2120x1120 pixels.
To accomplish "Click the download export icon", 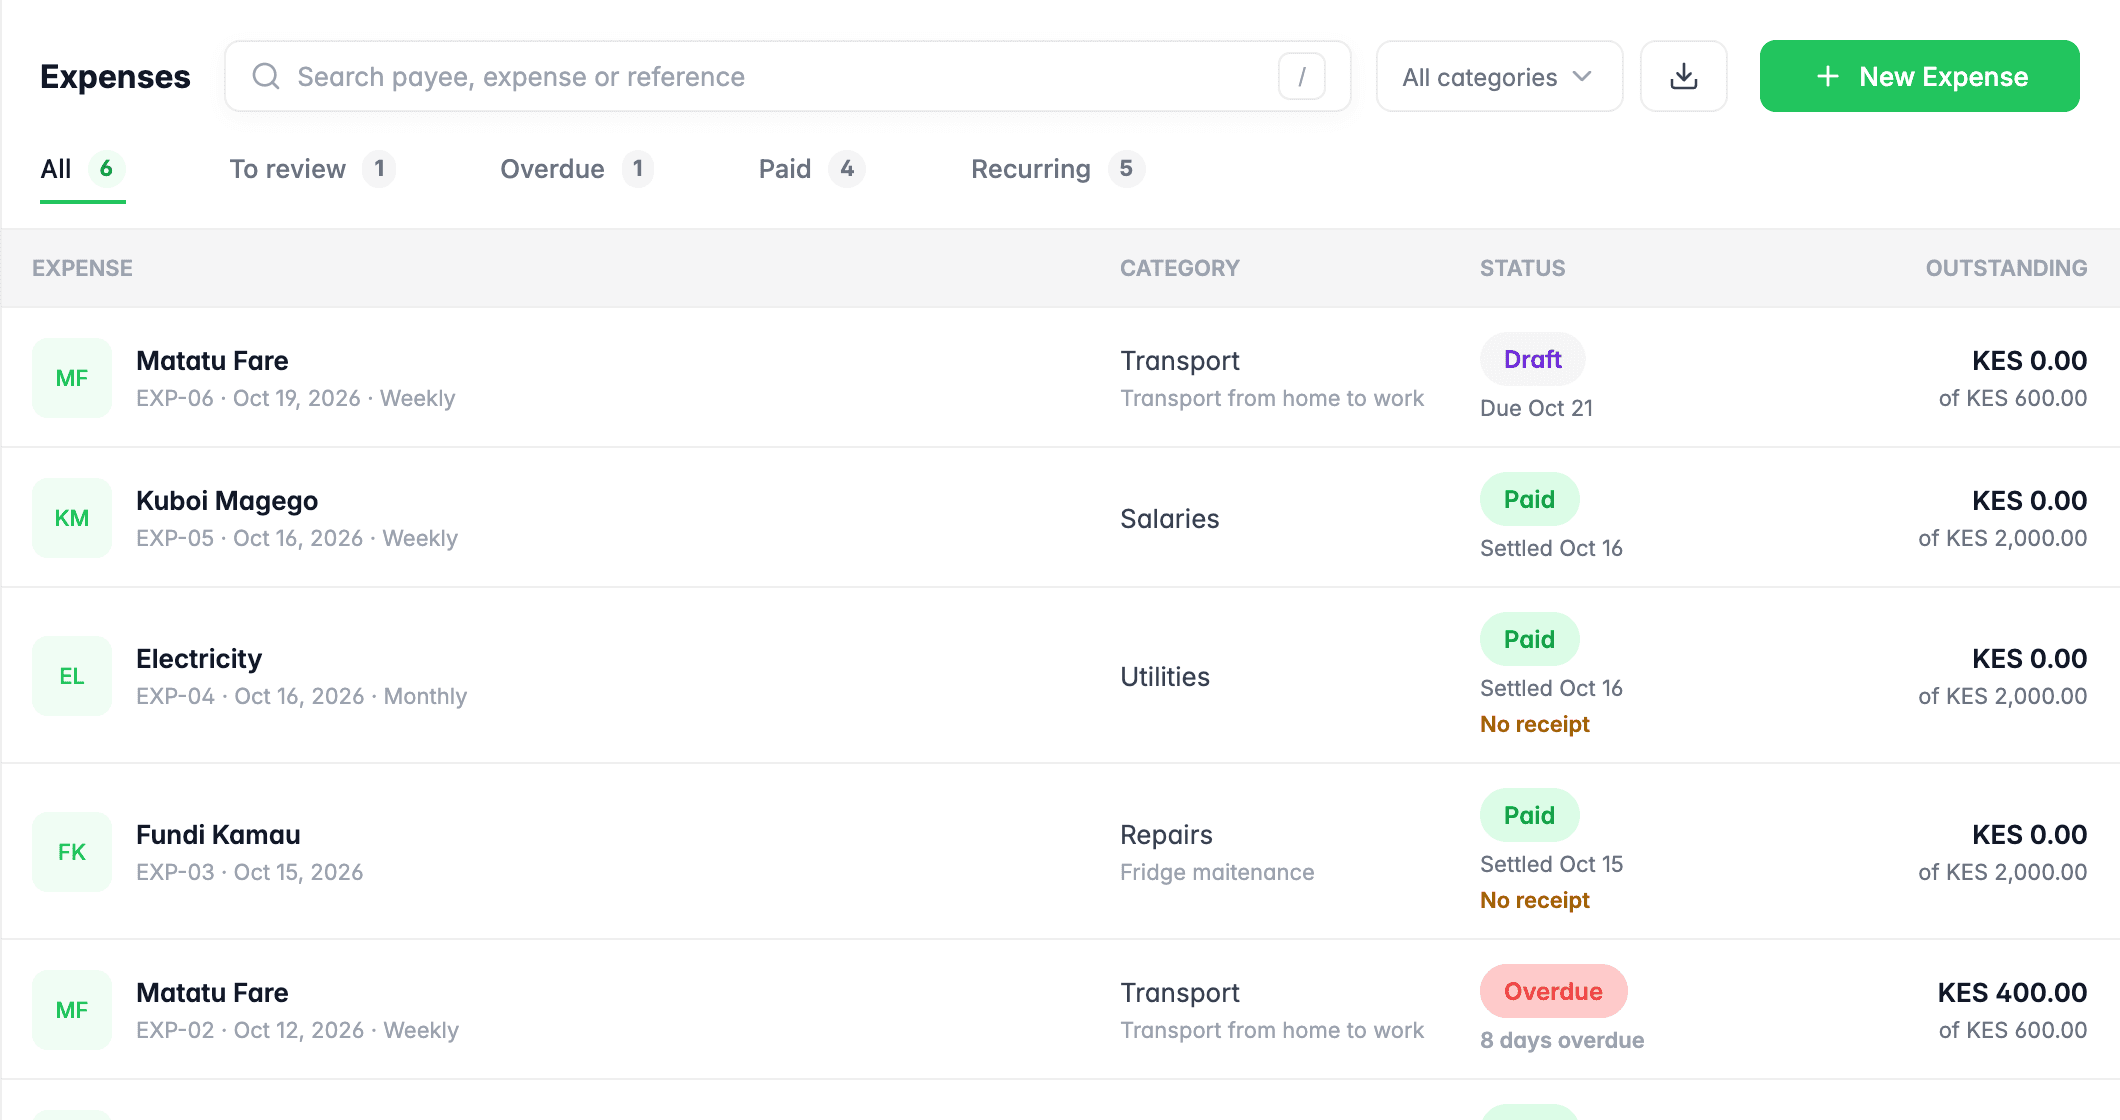I will tap(1684, 76).
